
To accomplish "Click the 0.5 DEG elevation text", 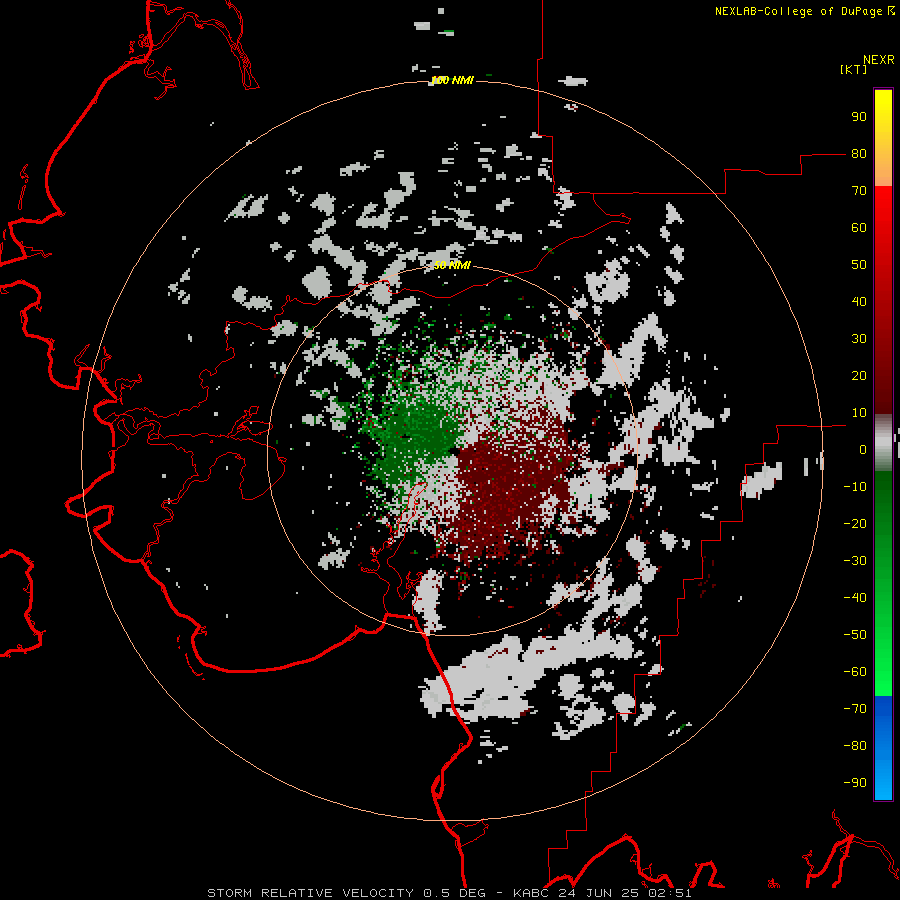I will (x=454, y=893).
